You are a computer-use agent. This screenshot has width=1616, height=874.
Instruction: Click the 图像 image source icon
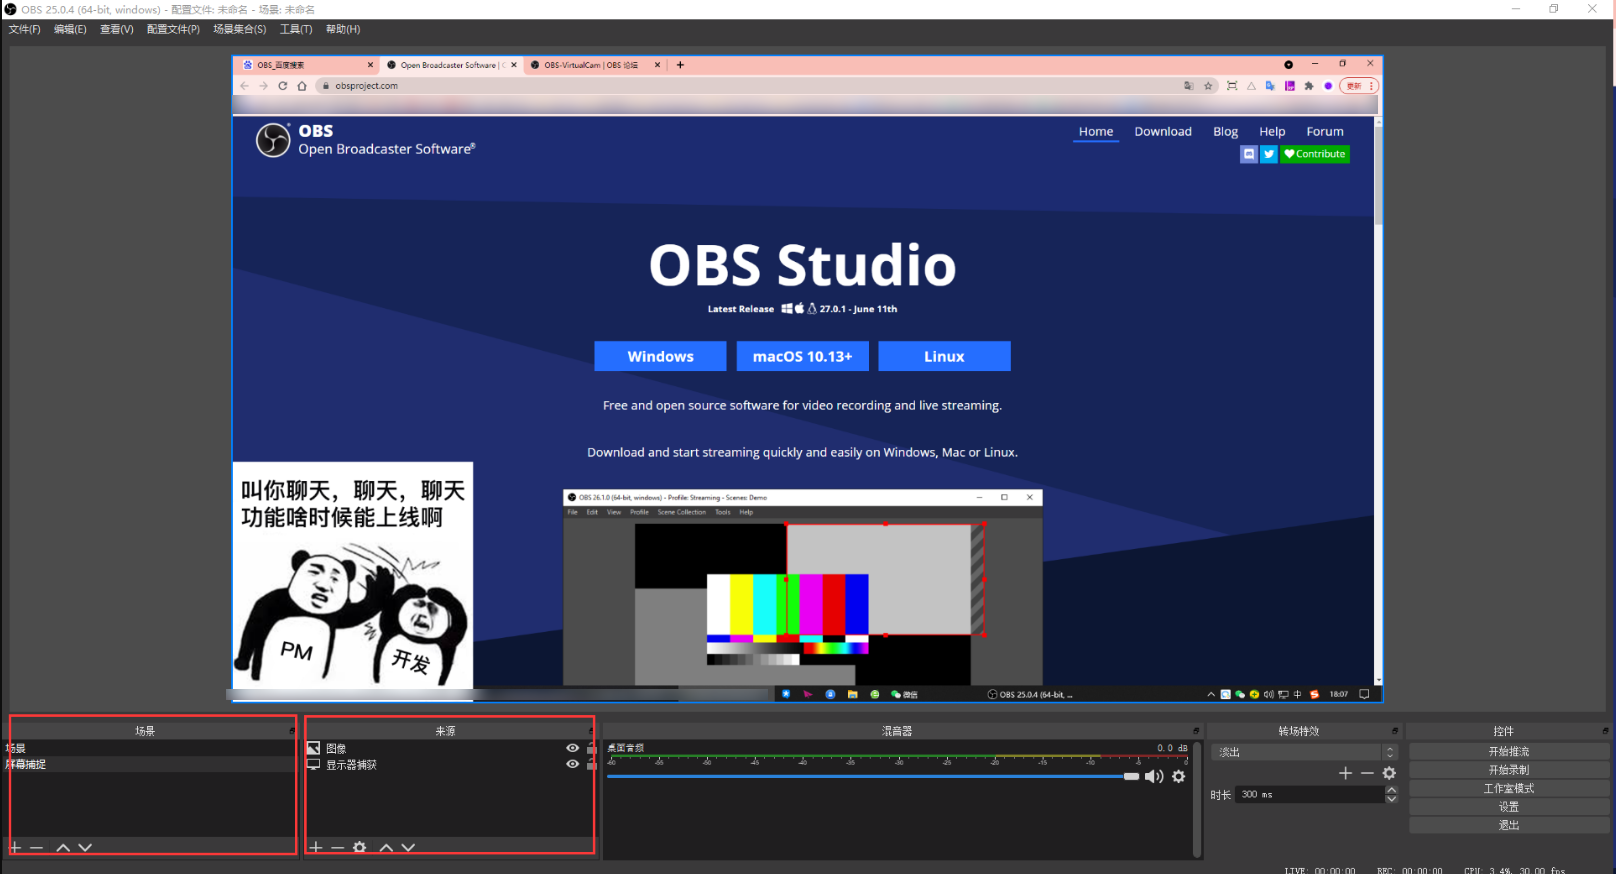[313, 748]
